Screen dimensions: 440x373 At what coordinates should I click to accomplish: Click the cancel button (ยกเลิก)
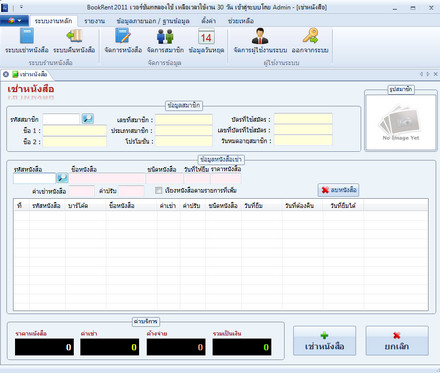click(397, 341)
